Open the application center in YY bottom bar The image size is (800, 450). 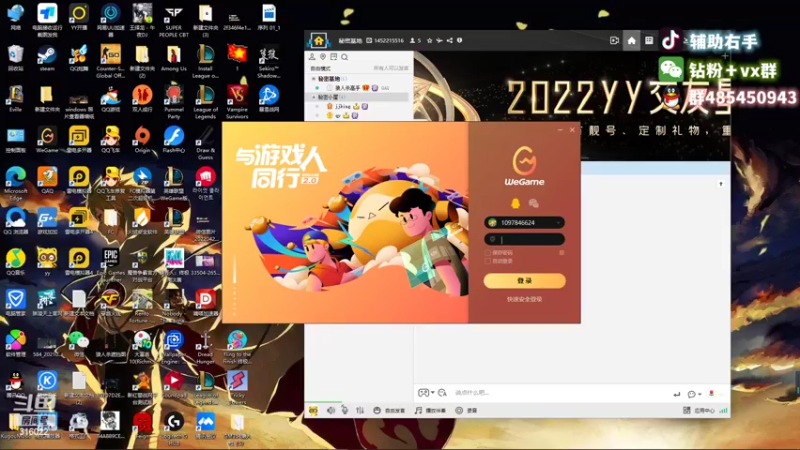(699, 410)
